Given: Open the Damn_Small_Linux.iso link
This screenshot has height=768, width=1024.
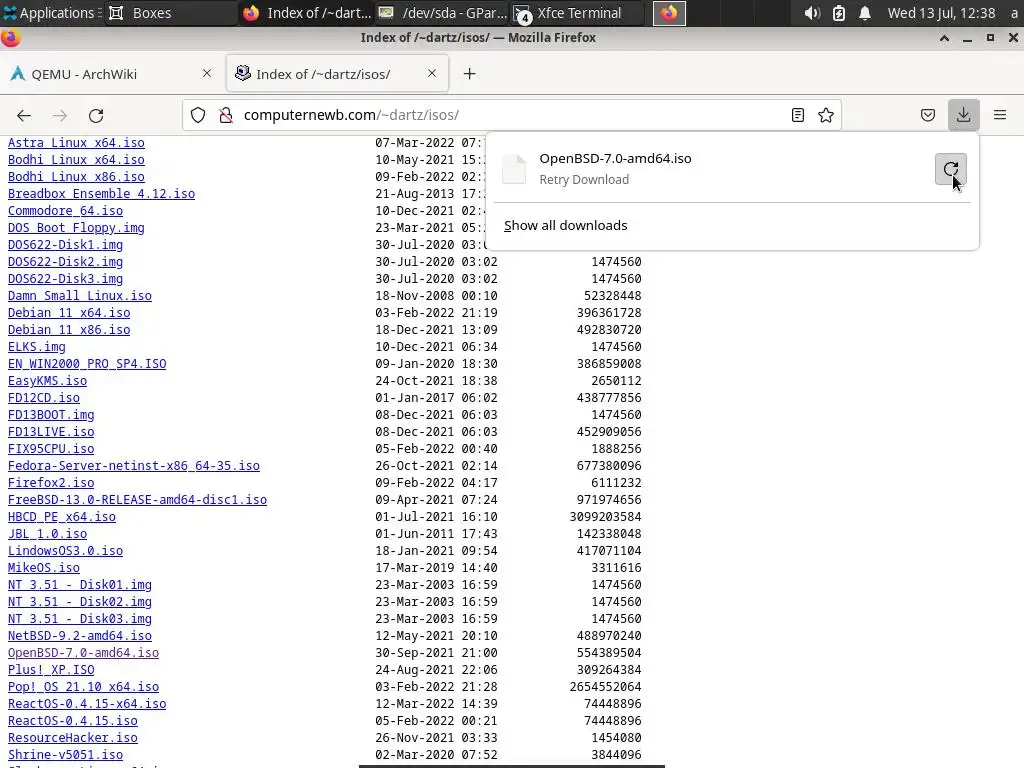Looking at the screenshot, I should tap(80, 296).
